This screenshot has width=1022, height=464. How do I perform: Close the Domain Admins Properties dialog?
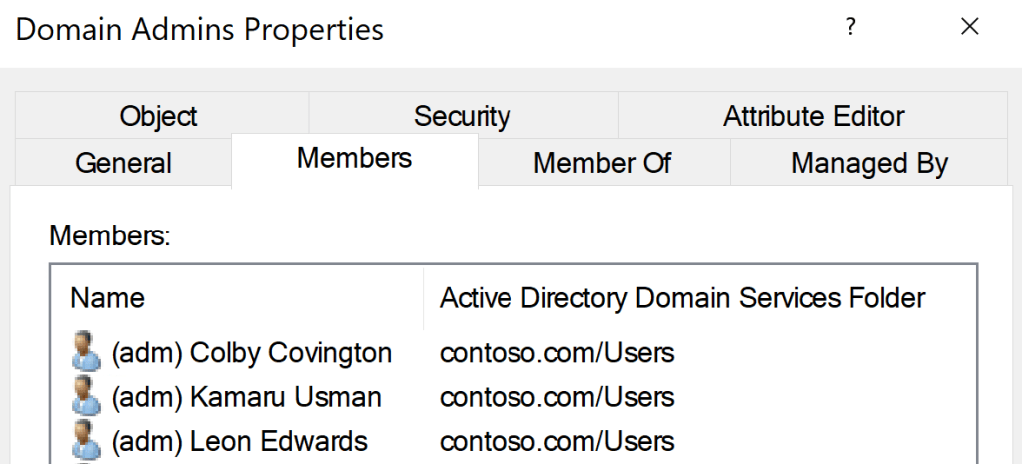click(969, 28)
